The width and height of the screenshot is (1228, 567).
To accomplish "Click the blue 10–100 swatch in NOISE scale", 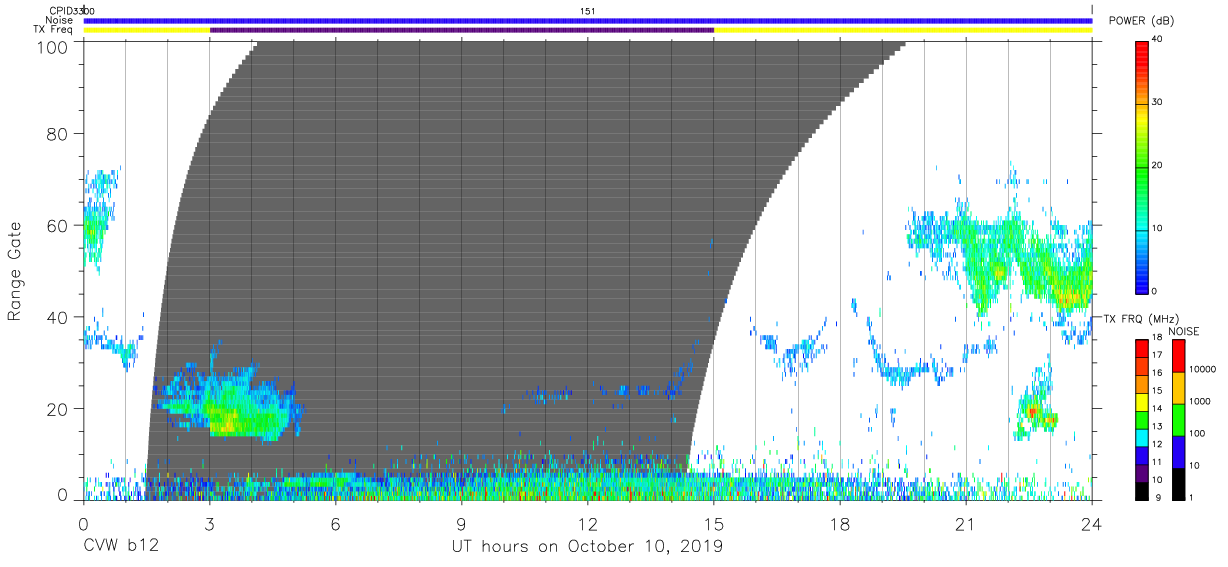I will 1178,451.
